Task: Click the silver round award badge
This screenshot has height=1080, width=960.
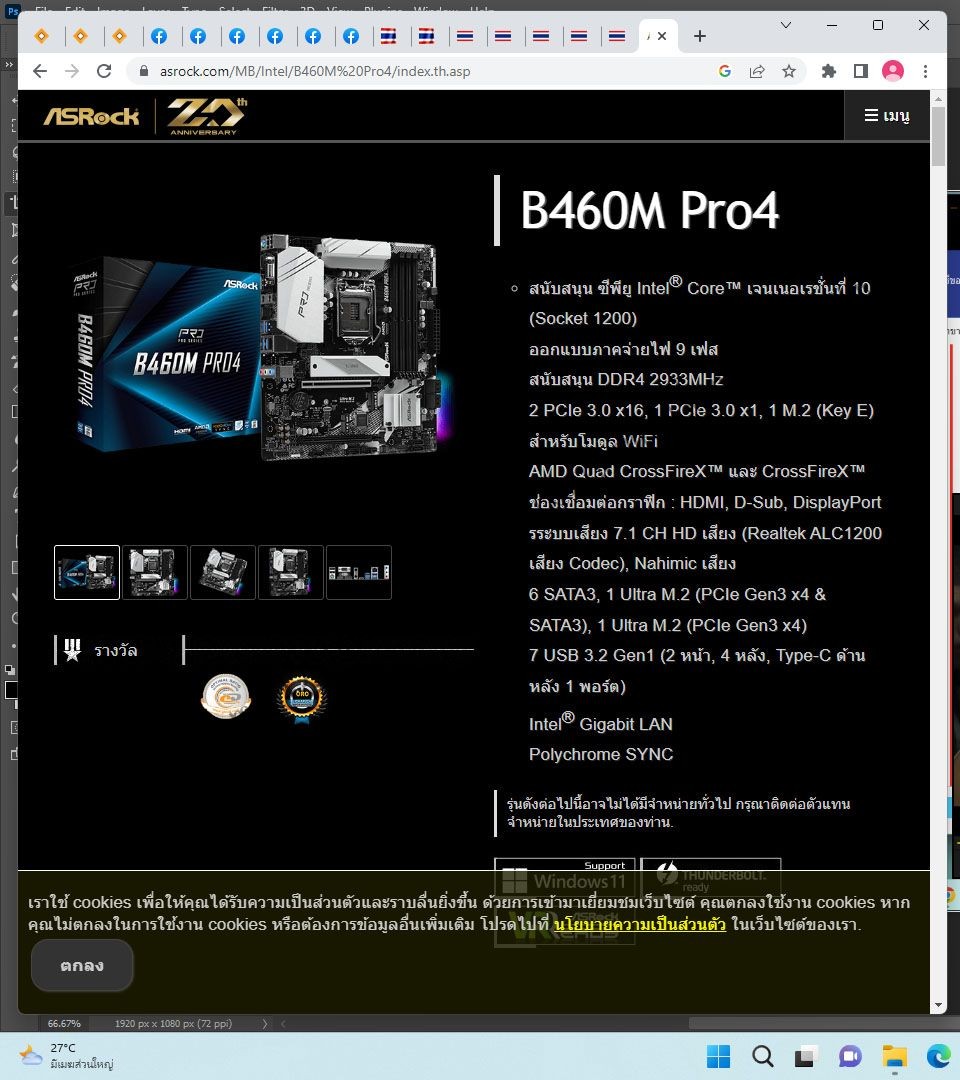Action: pos(226,696)
